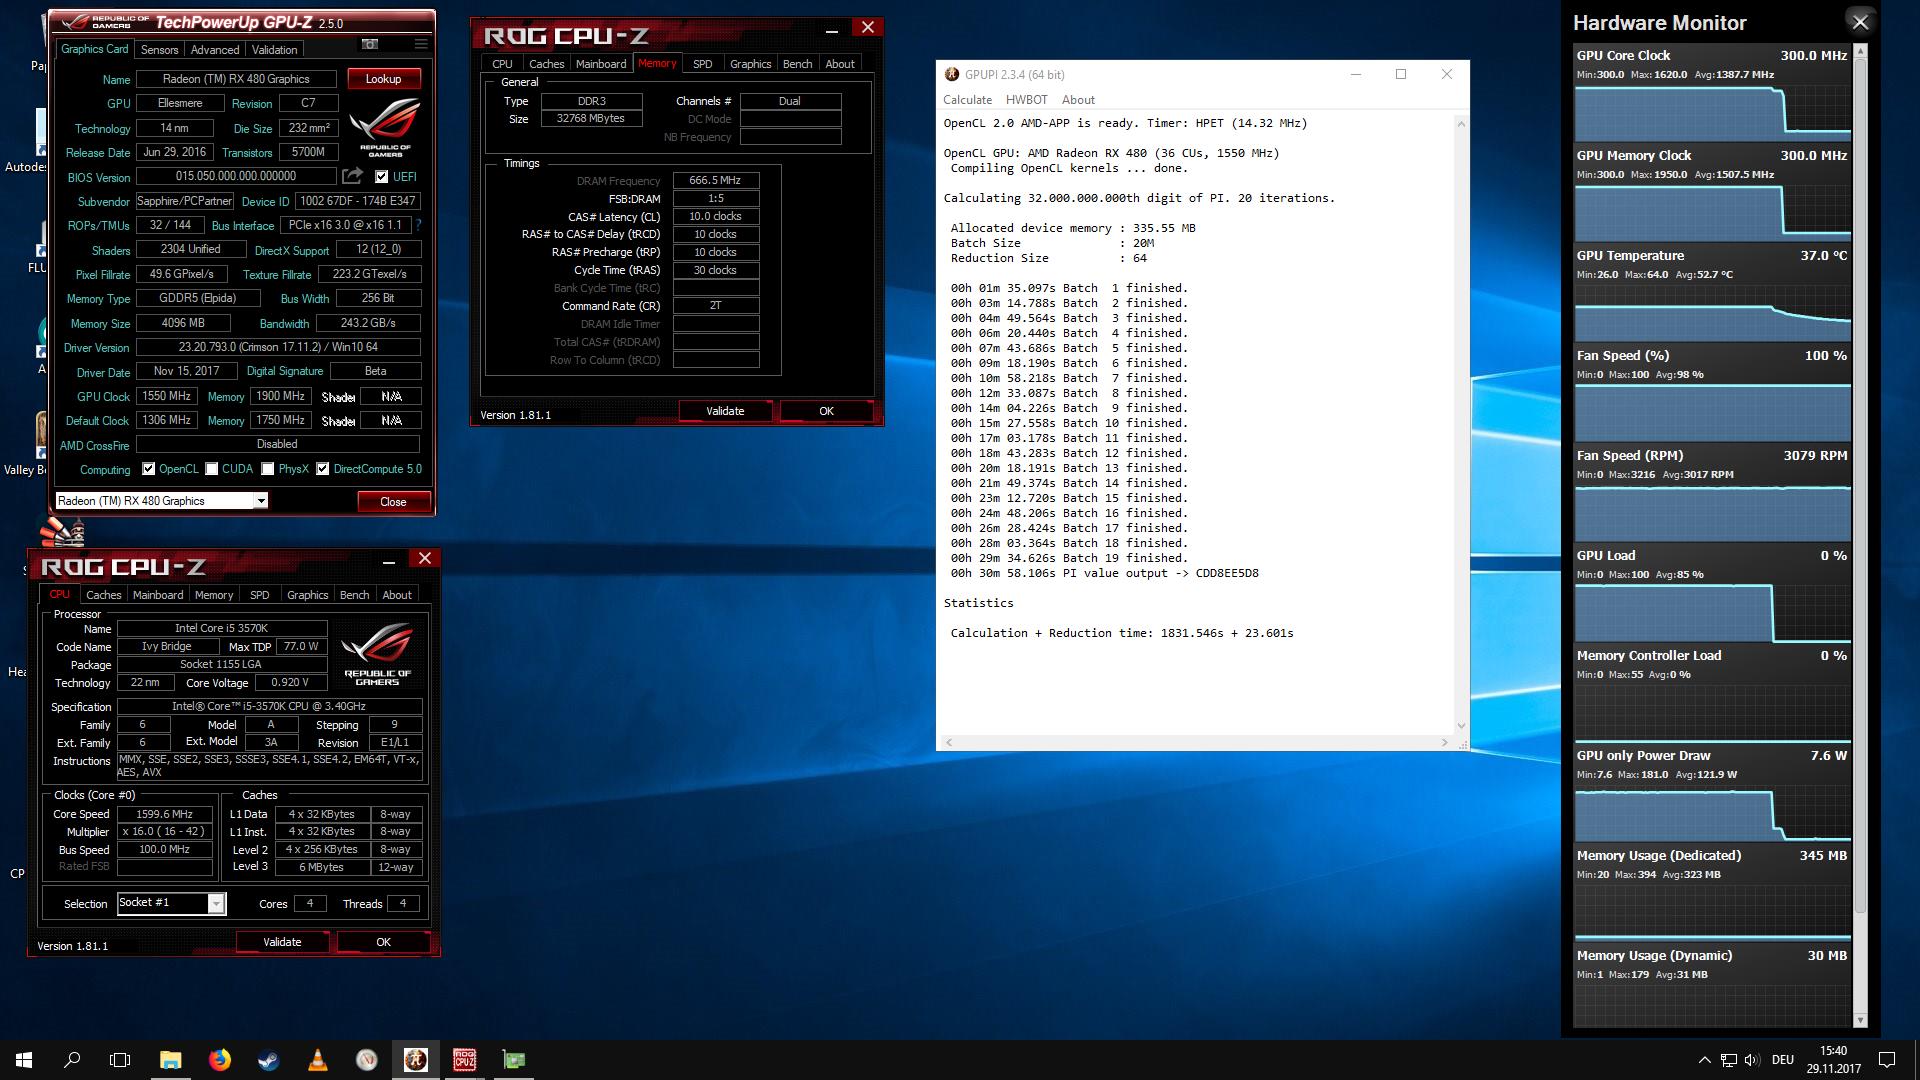Image resolution: width=1920 pixels, height=1080 pixels.
Task: Open the About menu in GPUPI
Action: point(1078,100)
